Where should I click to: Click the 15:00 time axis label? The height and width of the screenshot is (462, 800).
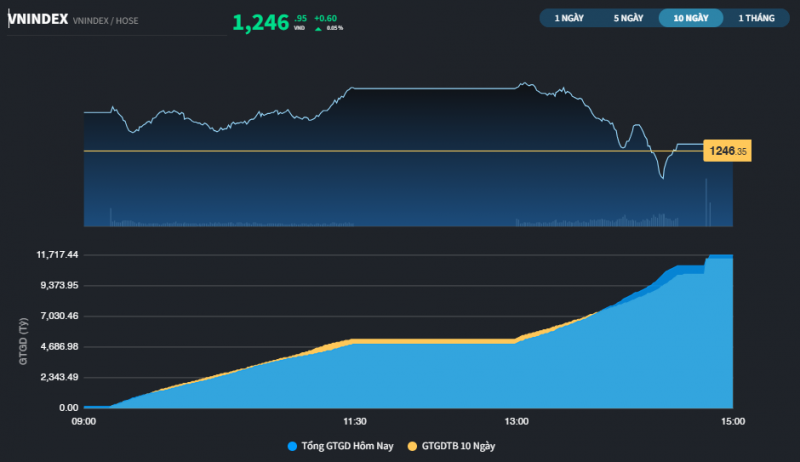732,422
